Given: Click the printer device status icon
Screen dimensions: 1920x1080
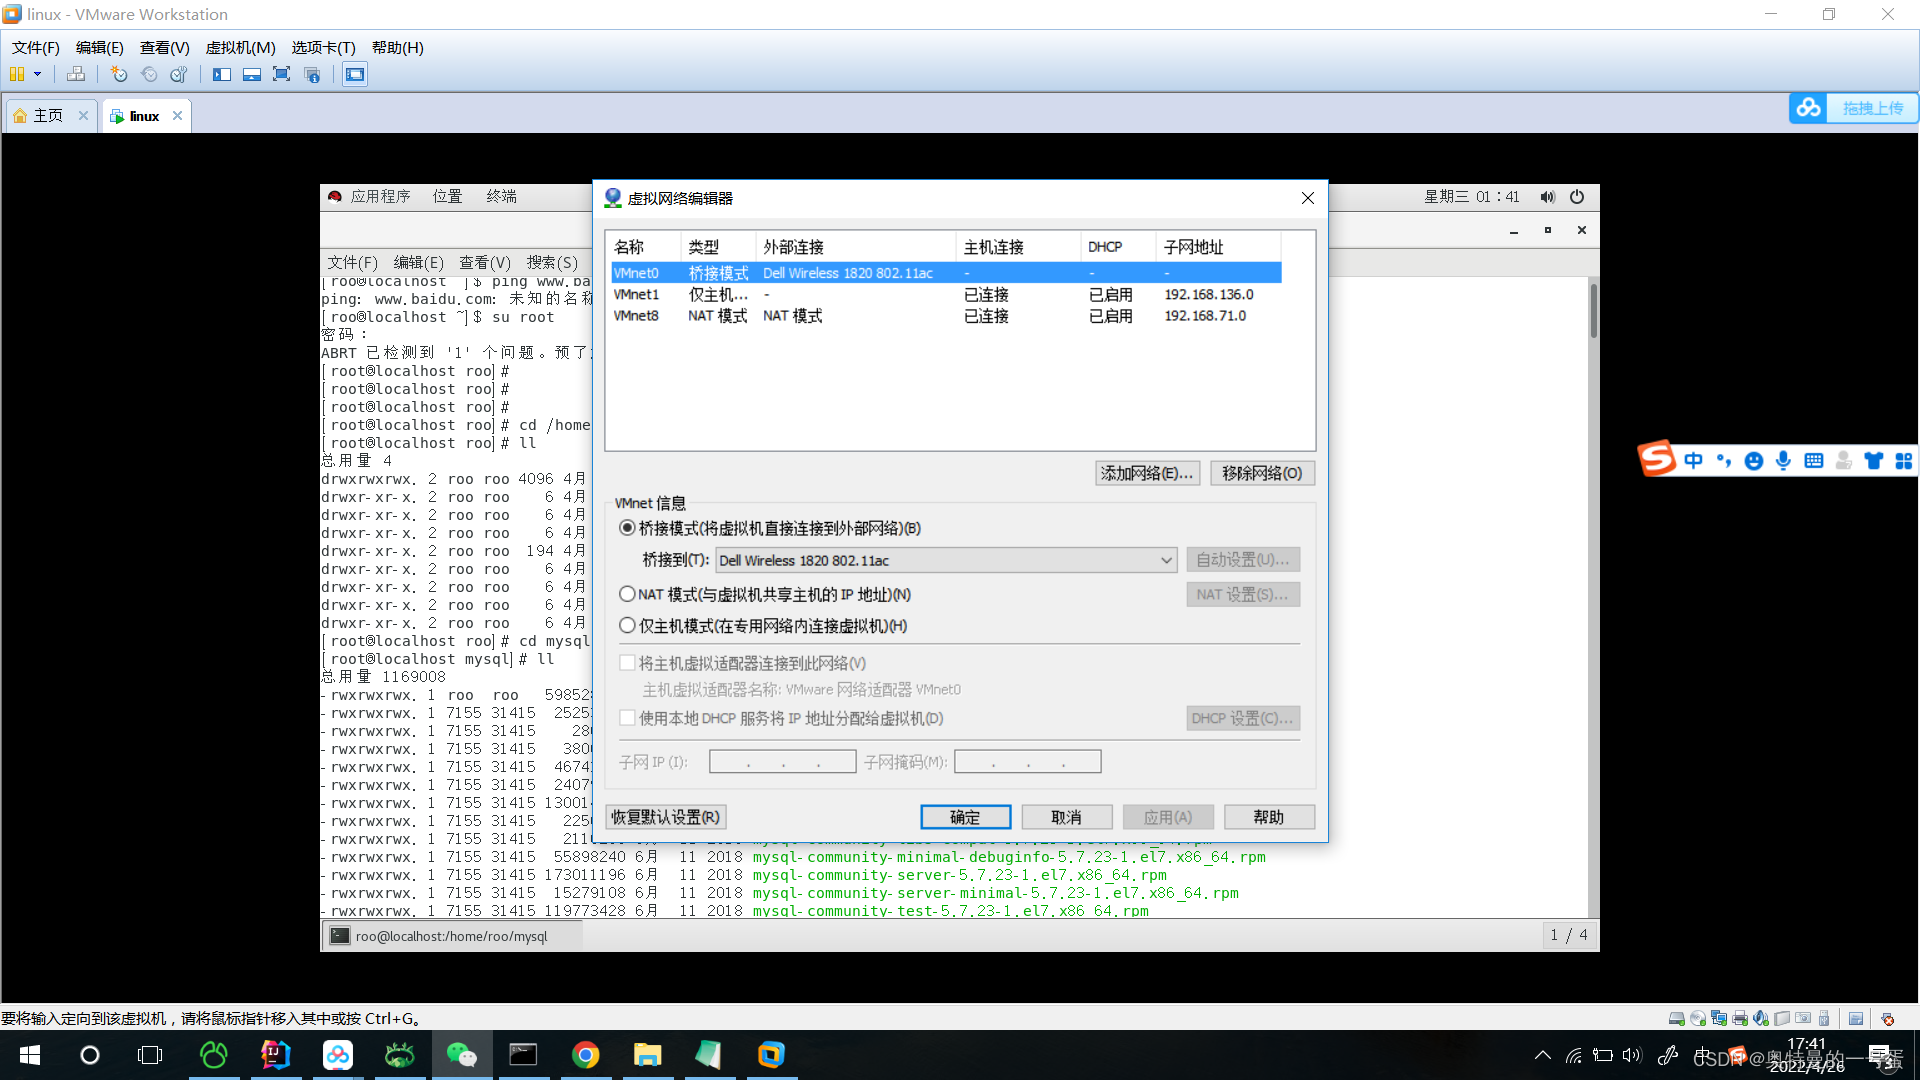Looking at the screenshot, I should click(x=1740, y=1018).
